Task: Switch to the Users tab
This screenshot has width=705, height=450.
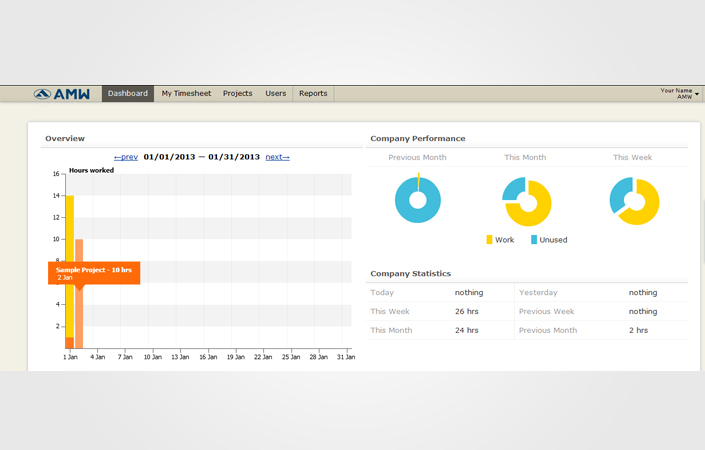Action: click(276, 94)
